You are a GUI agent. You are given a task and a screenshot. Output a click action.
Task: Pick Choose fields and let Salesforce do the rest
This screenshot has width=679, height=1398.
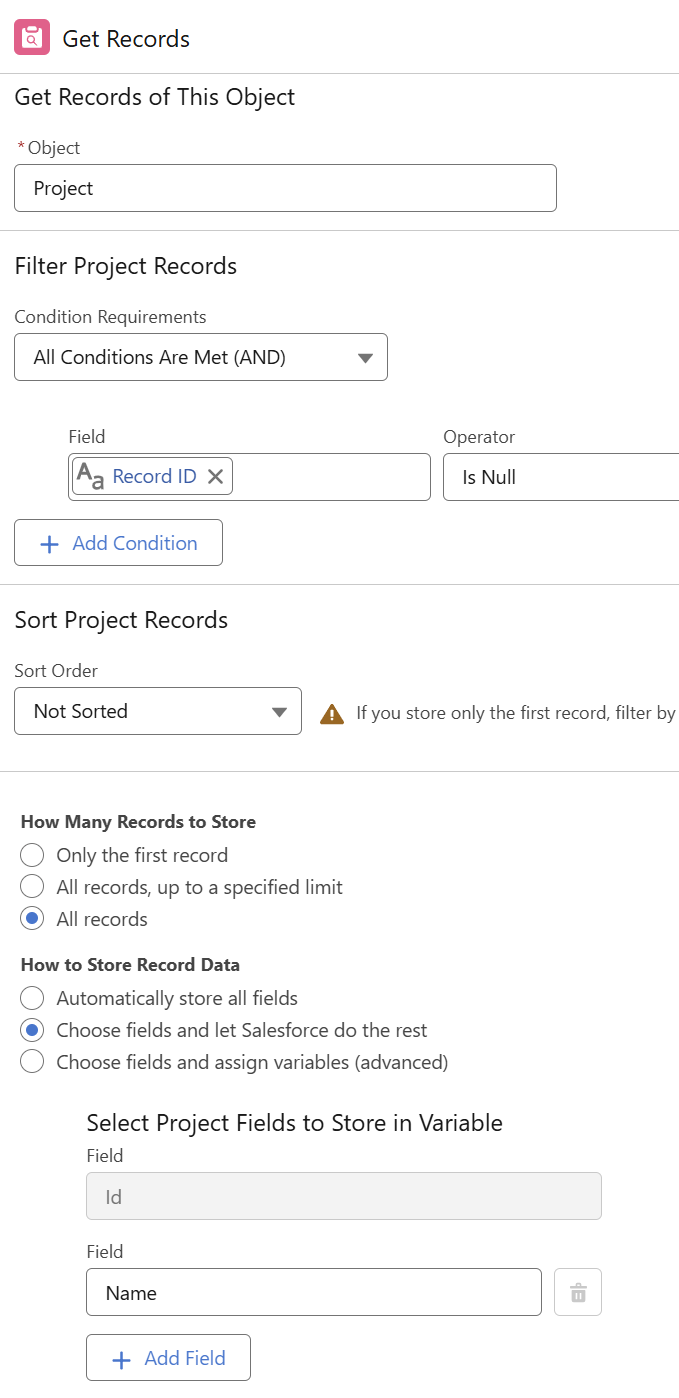(33, 1030)
